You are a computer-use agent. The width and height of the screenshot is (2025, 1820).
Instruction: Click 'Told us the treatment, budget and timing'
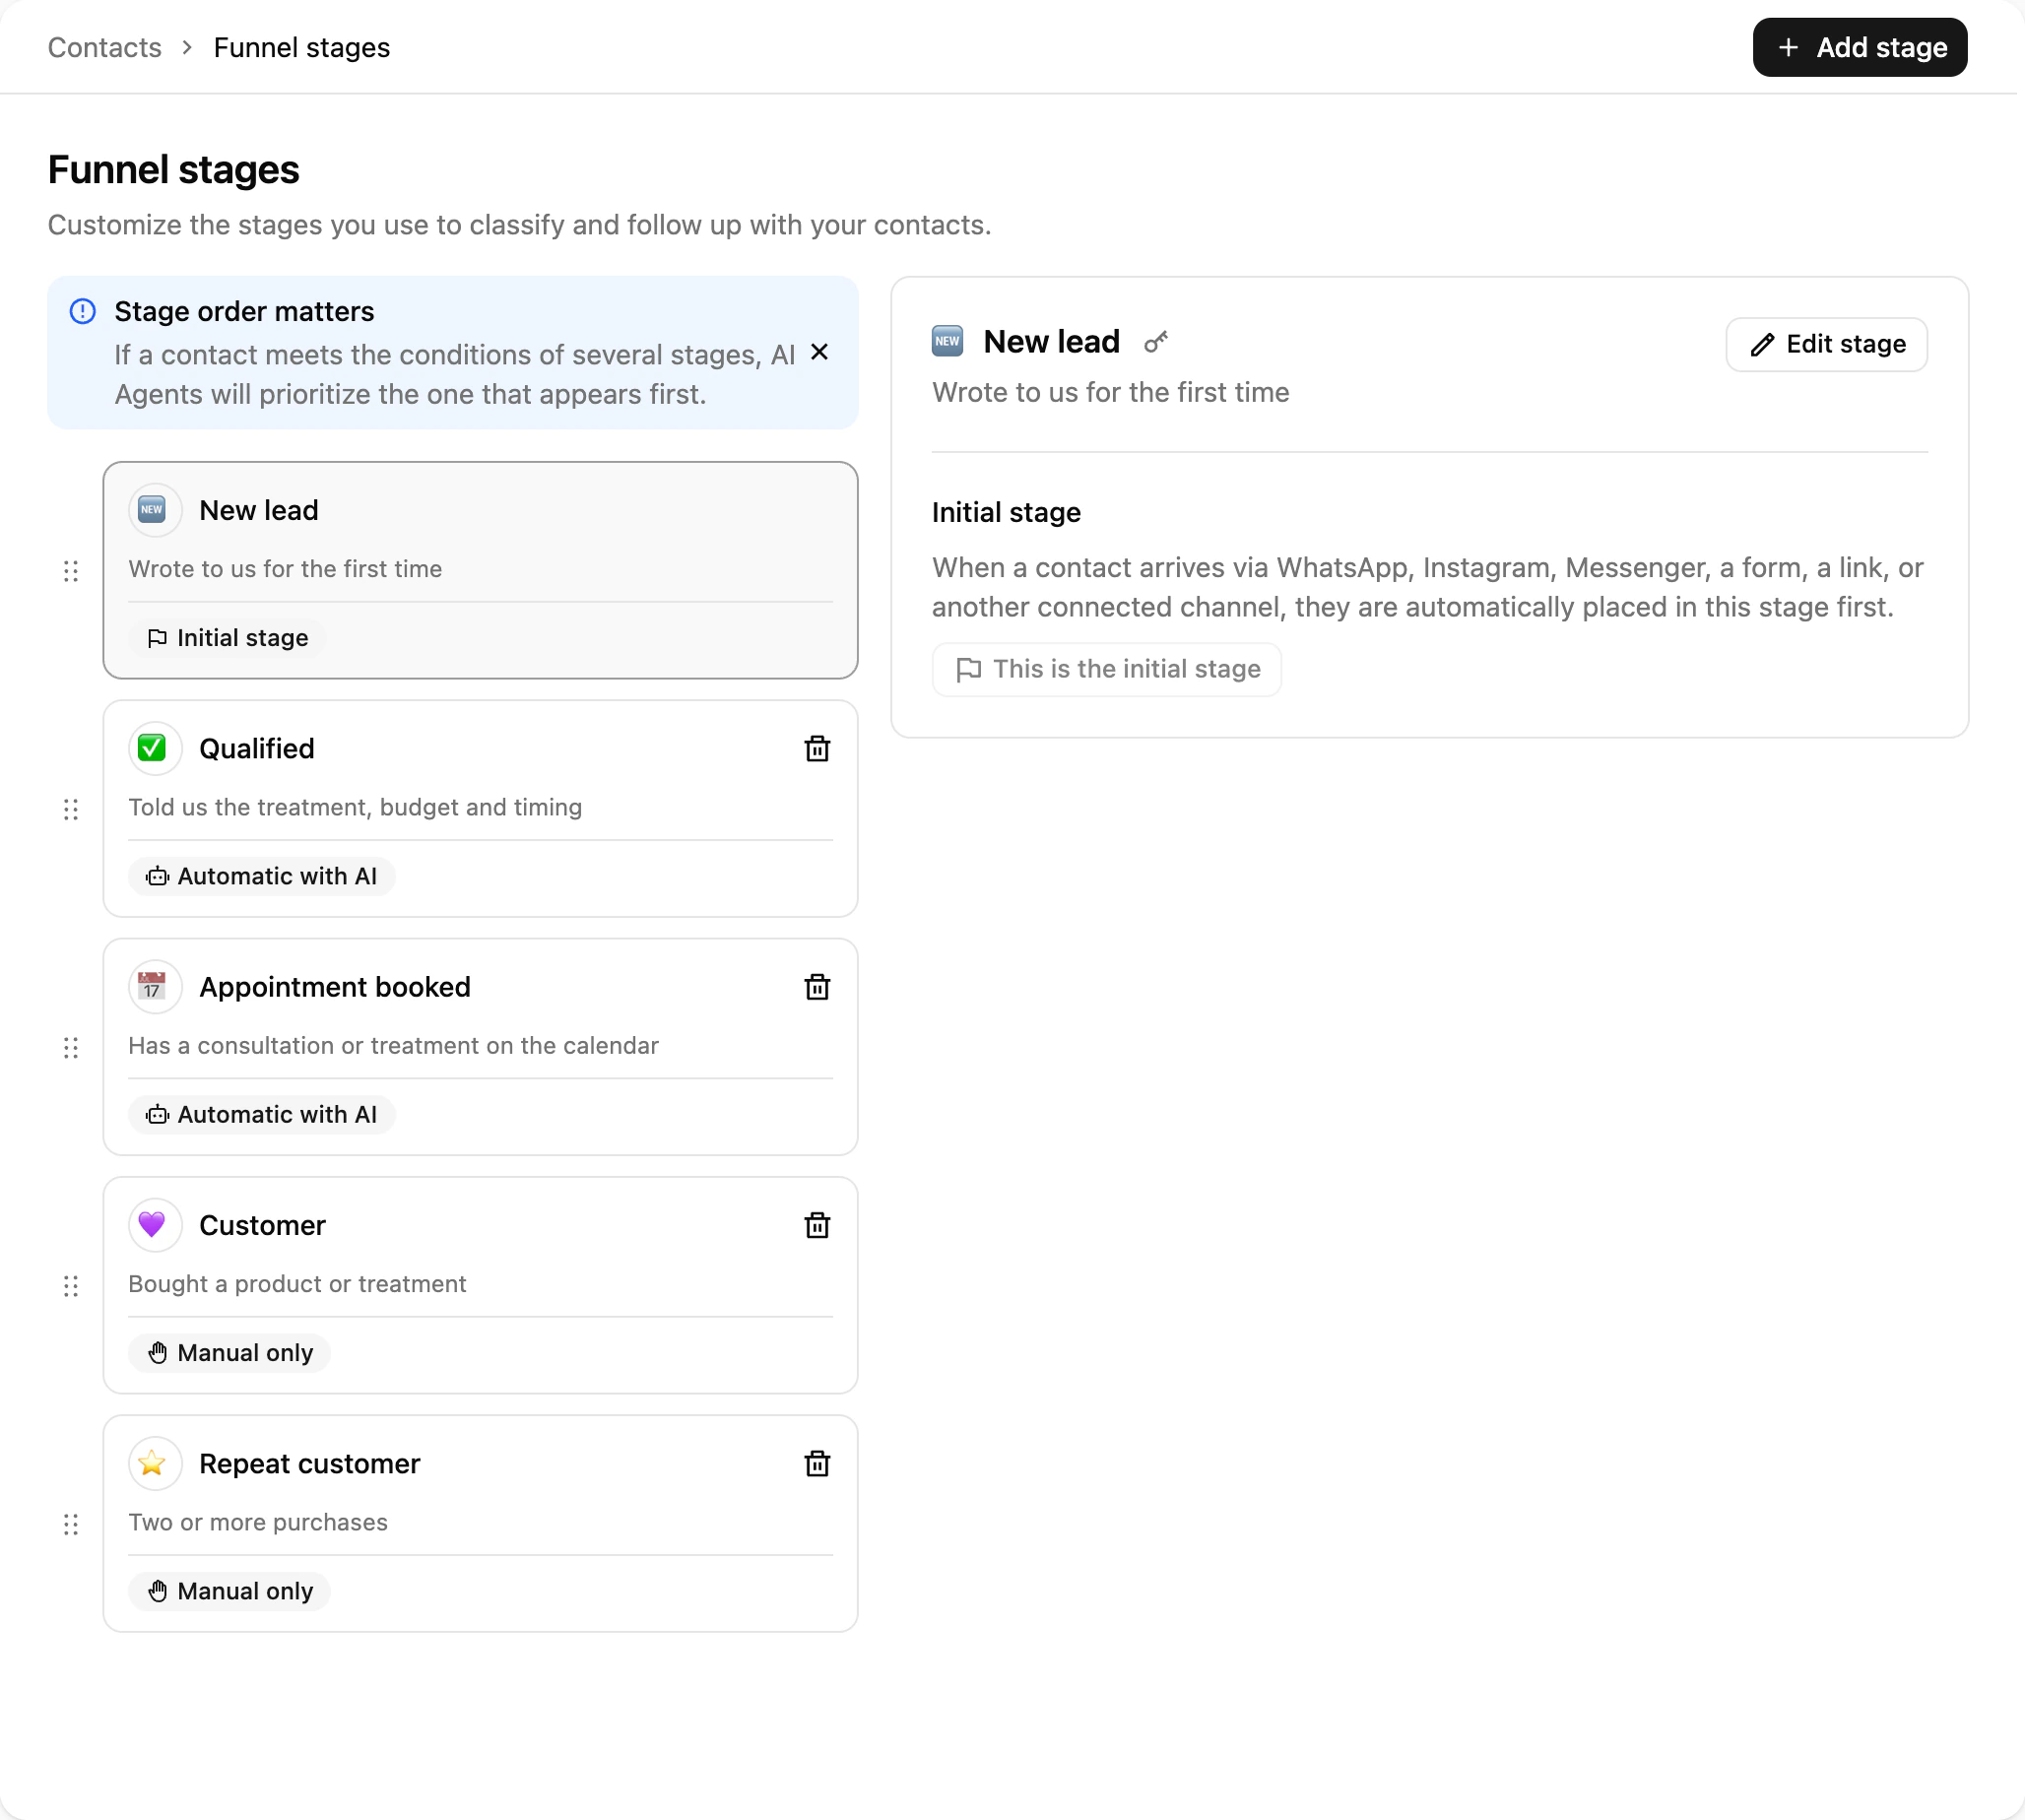[355, 807]
